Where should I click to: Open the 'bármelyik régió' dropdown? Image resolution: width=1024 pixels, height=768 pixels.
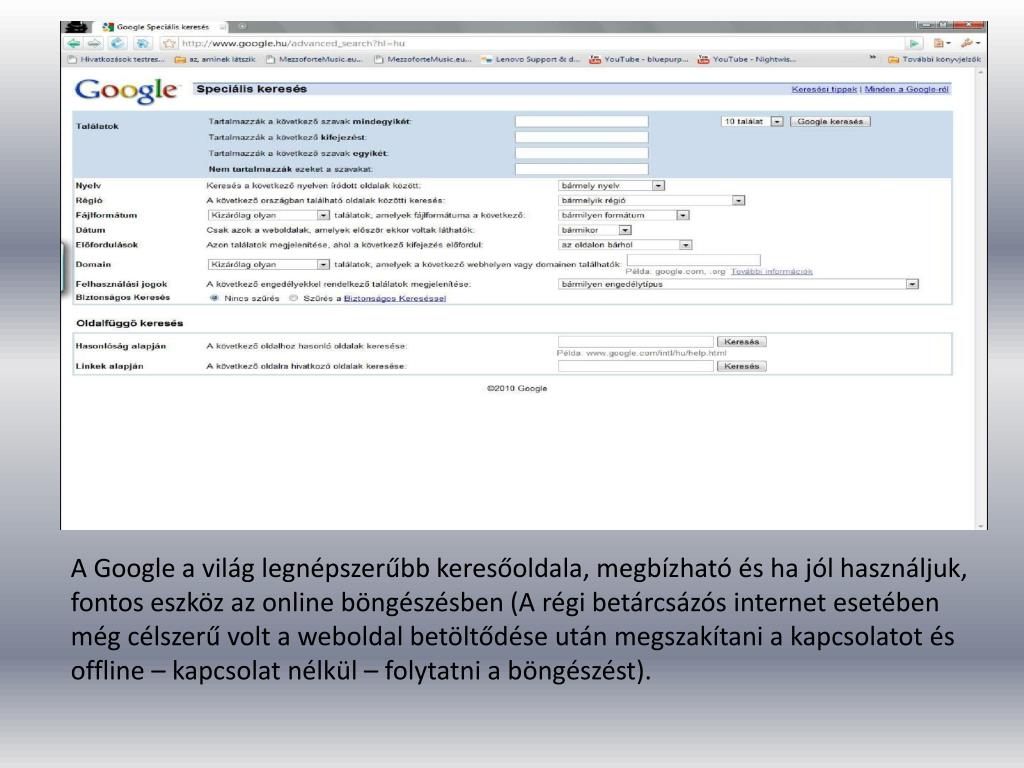click(651, 200)
